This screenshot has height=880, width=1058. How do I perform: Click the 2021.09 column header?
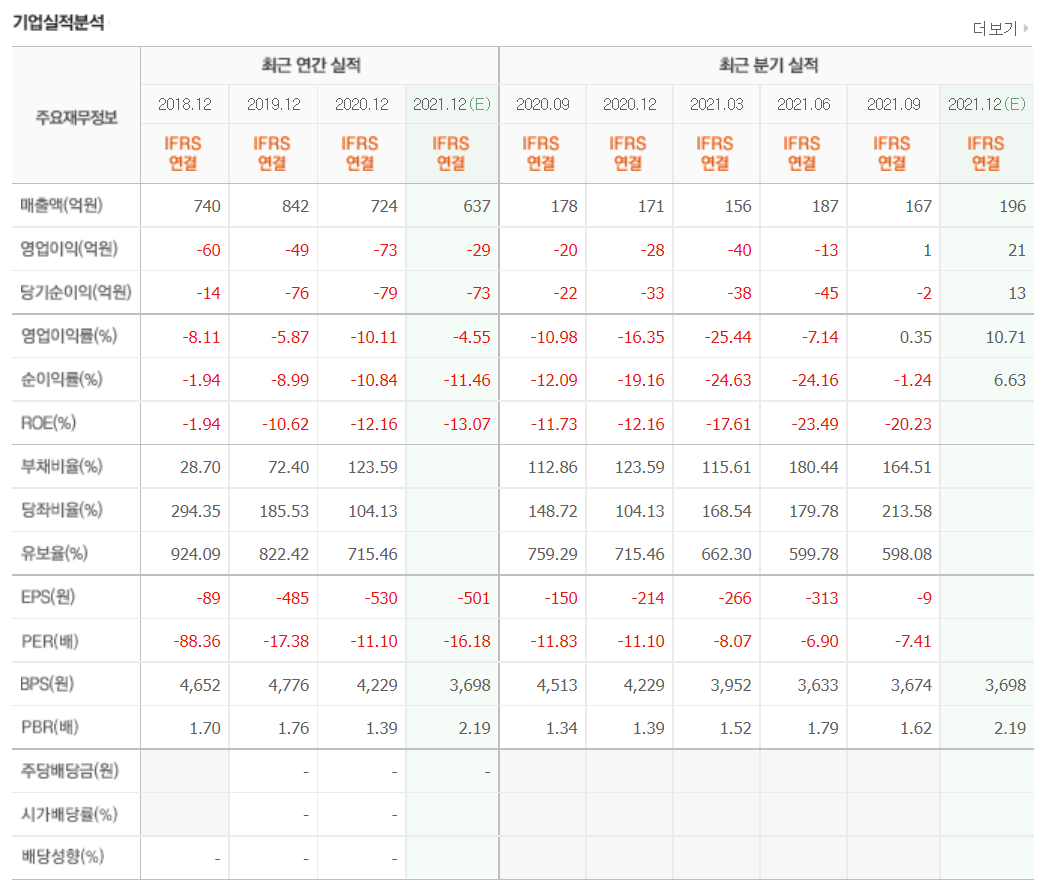[893, 105]
